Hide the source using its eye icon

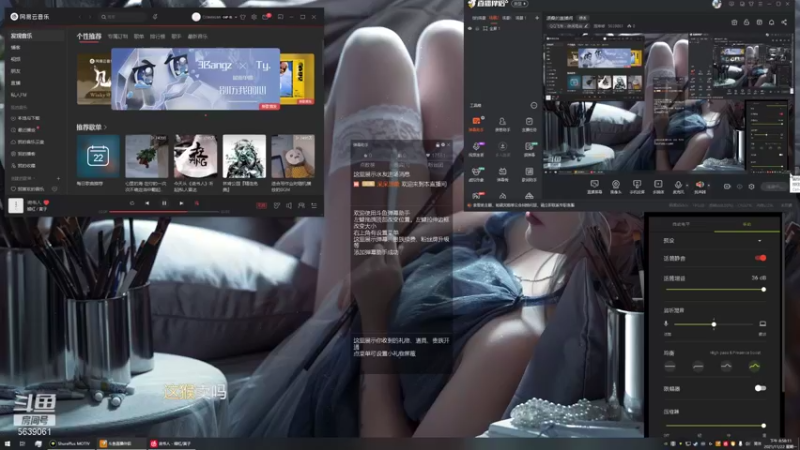[x=470, y=29]
